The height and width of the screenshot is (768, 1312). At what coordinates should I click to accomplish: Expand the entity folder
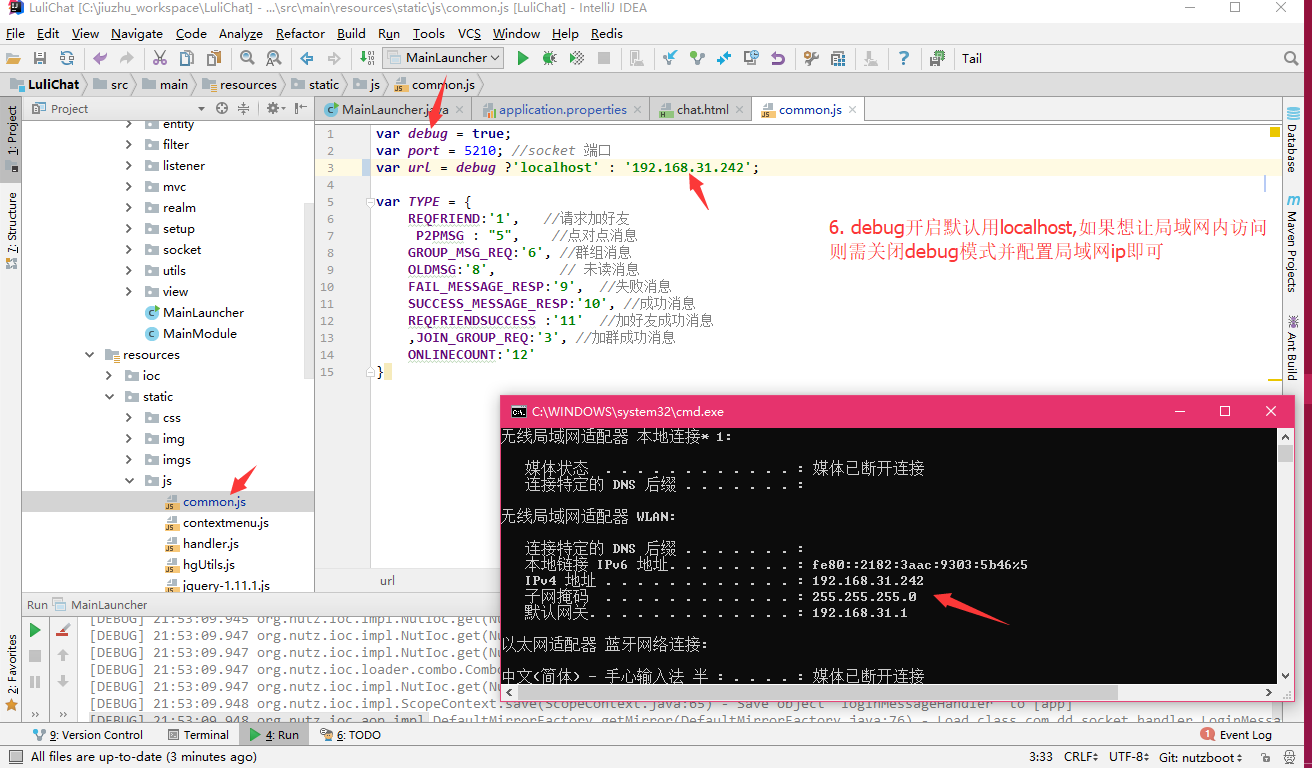129,124
